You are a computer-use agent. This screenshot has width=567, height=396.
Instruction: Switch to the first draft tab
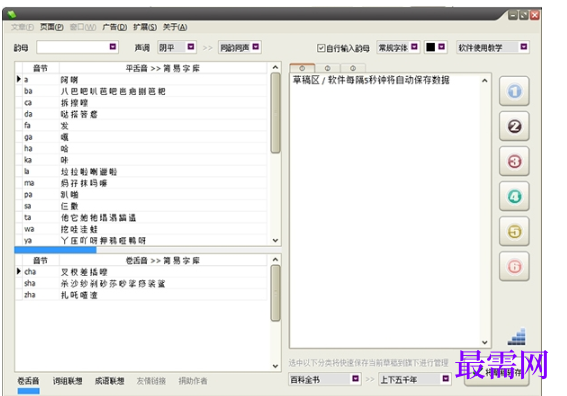(302, 68)
